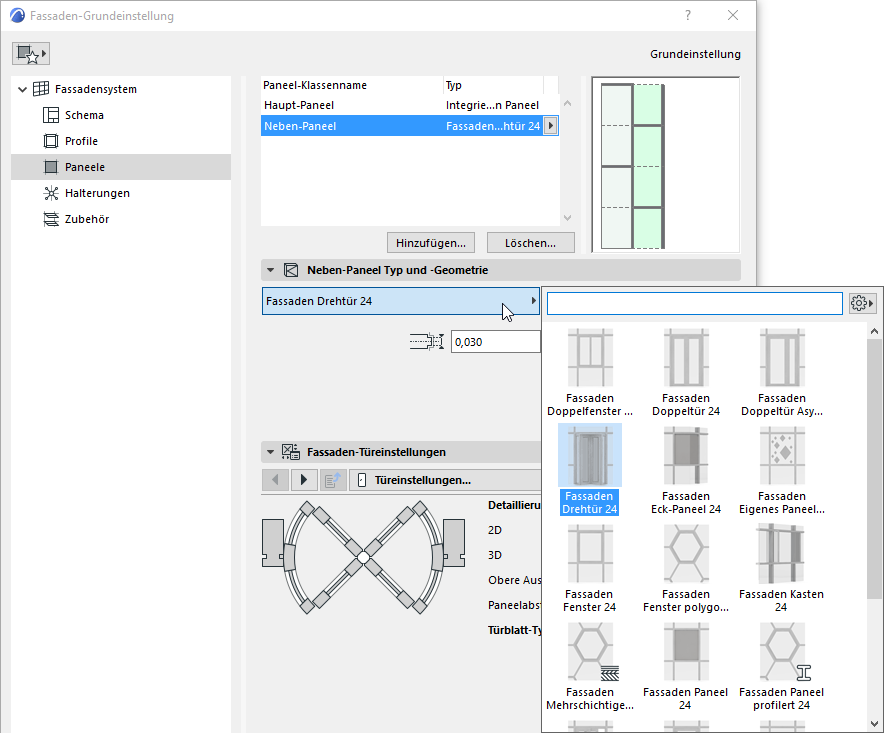Click the facade panel preview image
Image resolution: width=884 pixels, height=733 pixels.
(x=666, y=165)
